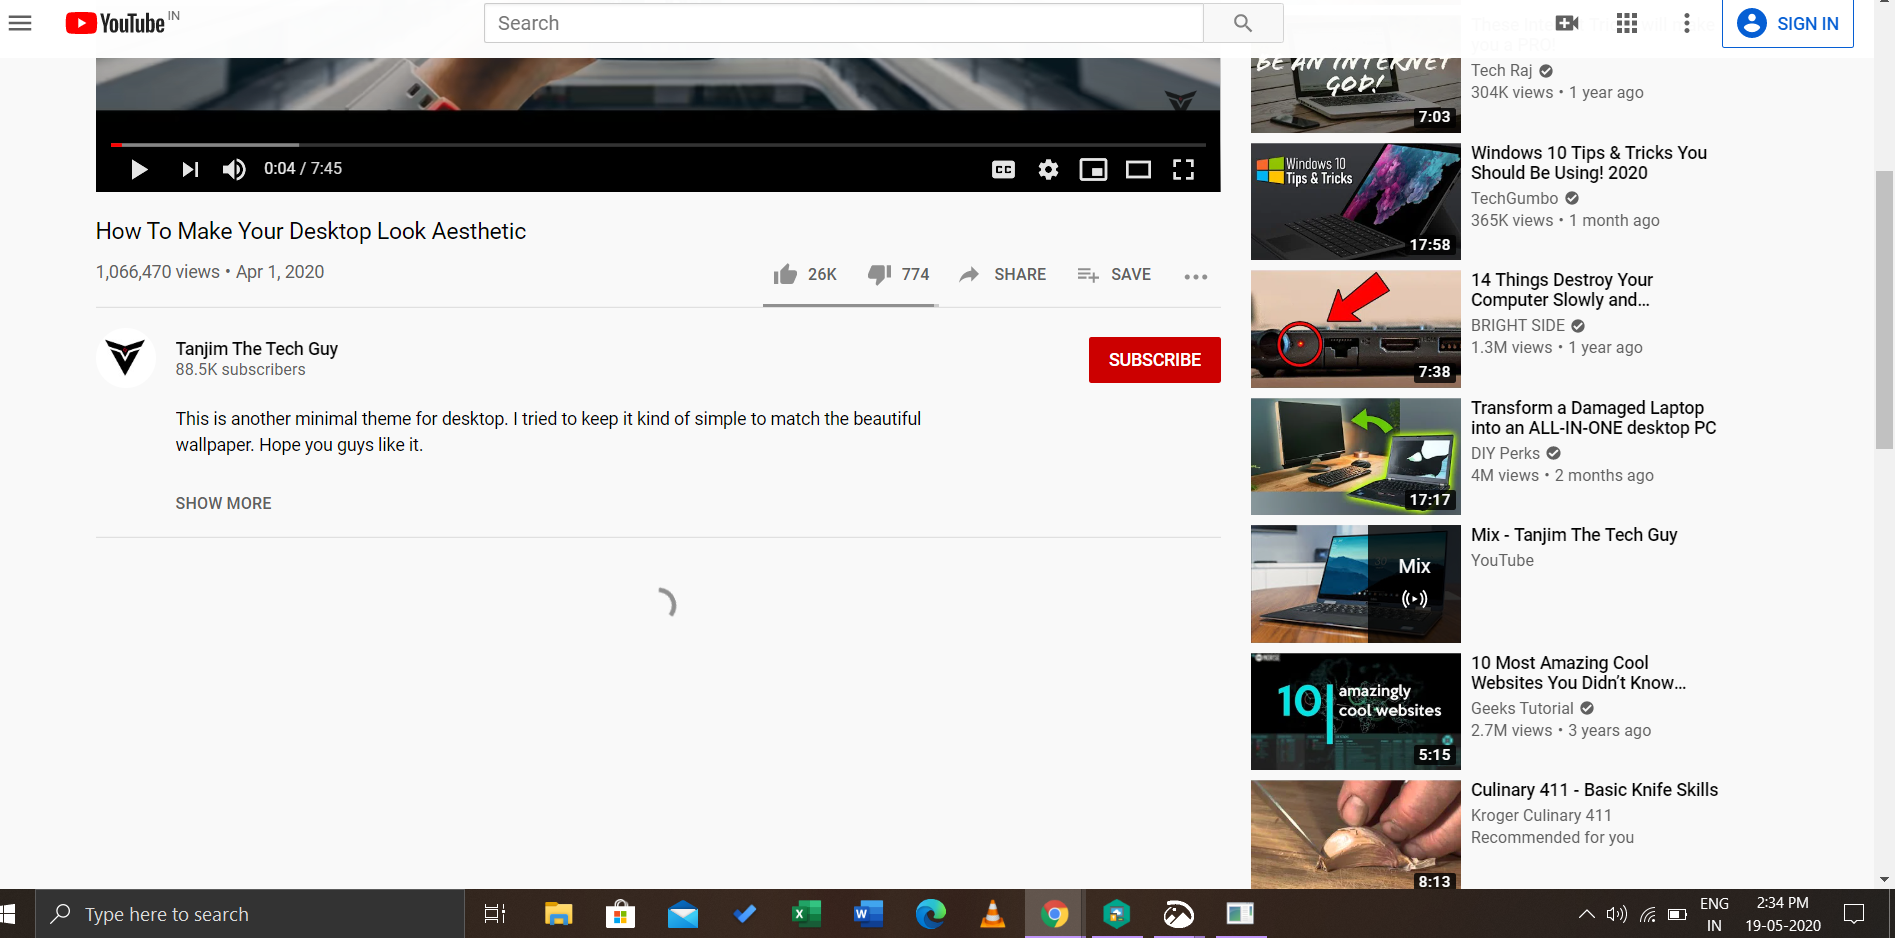Open 'Culinary 411 - Basic Knife Skills' title
Image resolution: width=1895 pixels, height=938 pixels.
pyautogui.click(x=1595, y=790)
